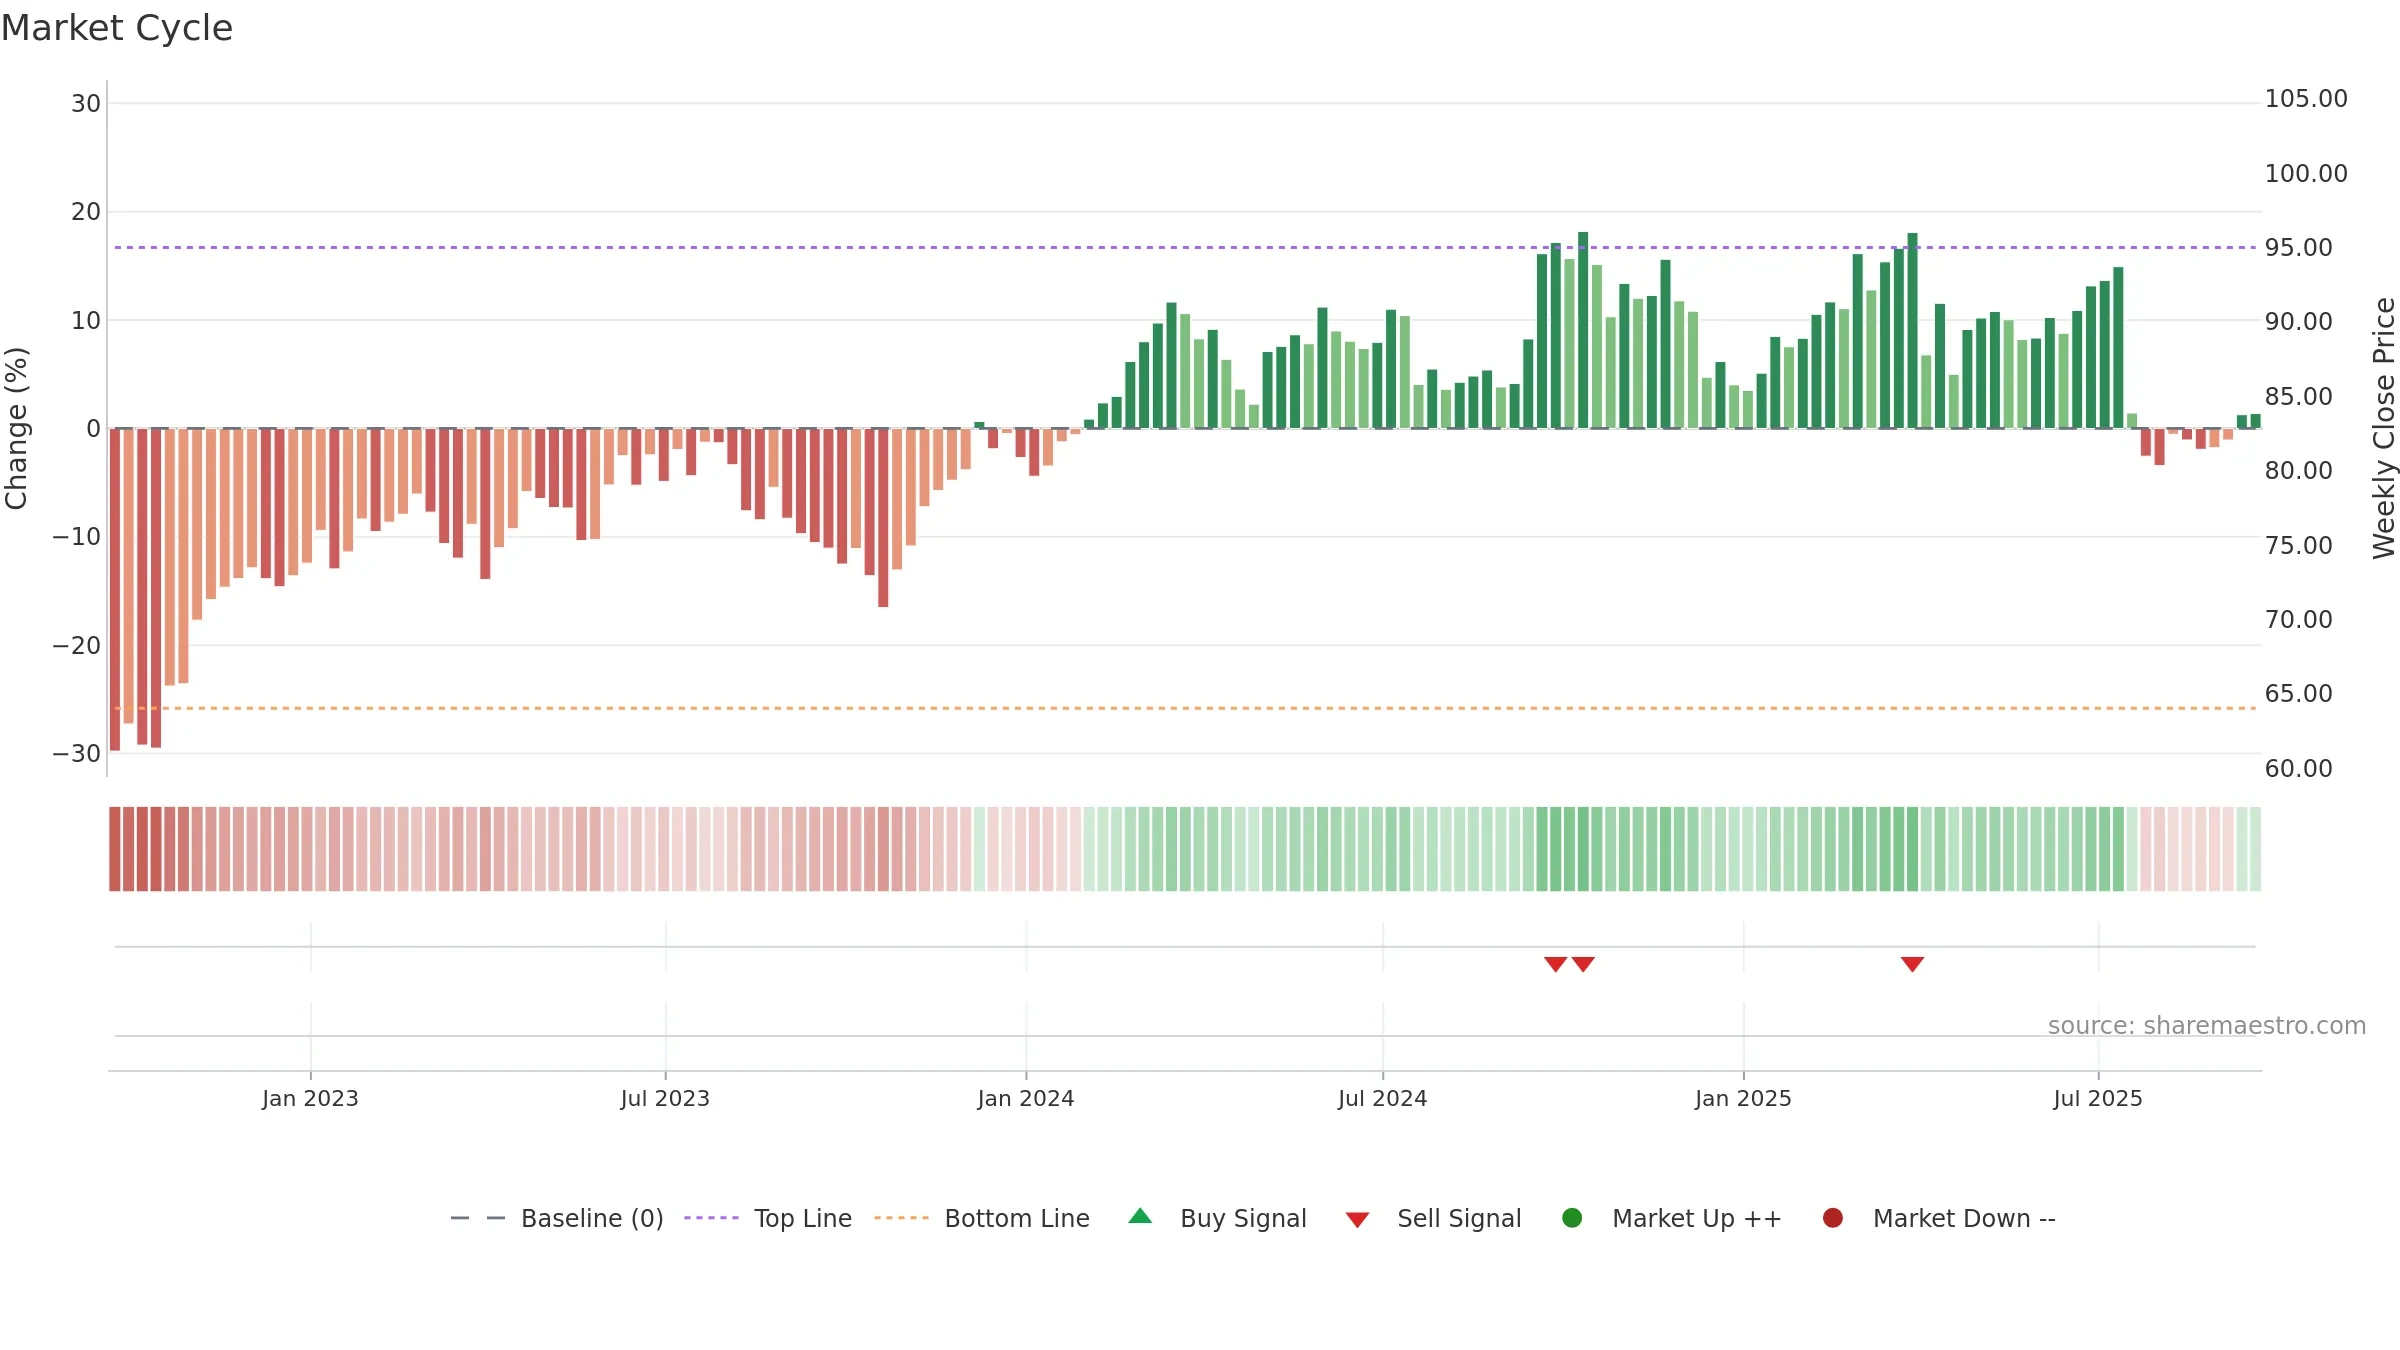The height and width of the screenshot is (1350, 2400).
Task: Click the −20 change axis value
Action: (77, 645)
